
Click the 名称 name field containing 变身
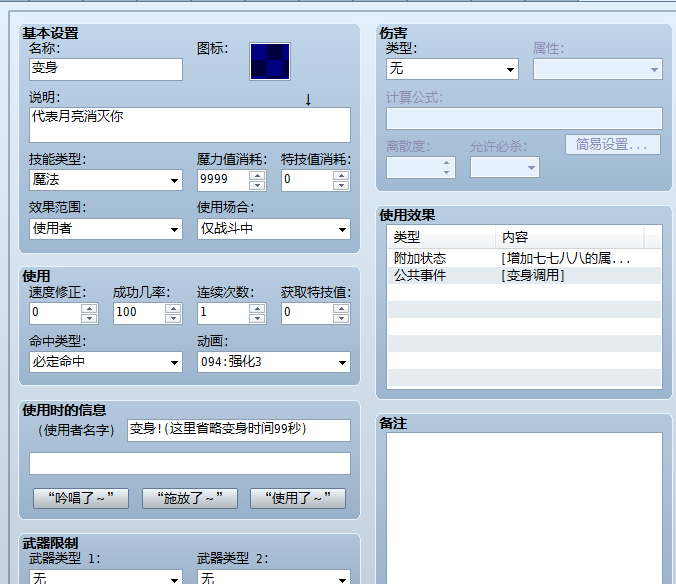tap(106, 69)
